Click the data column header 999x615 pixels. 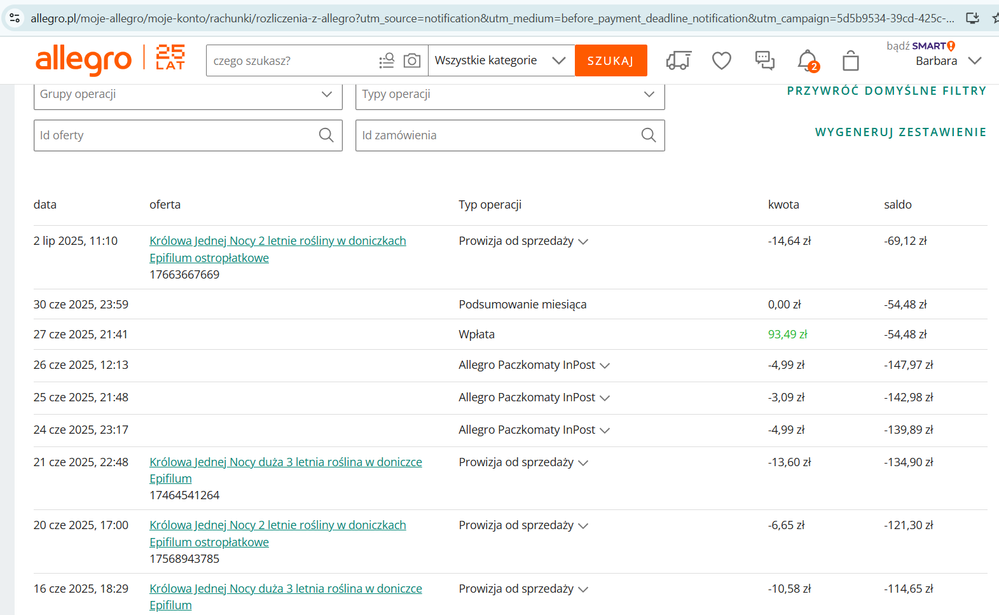click(45, 205)
